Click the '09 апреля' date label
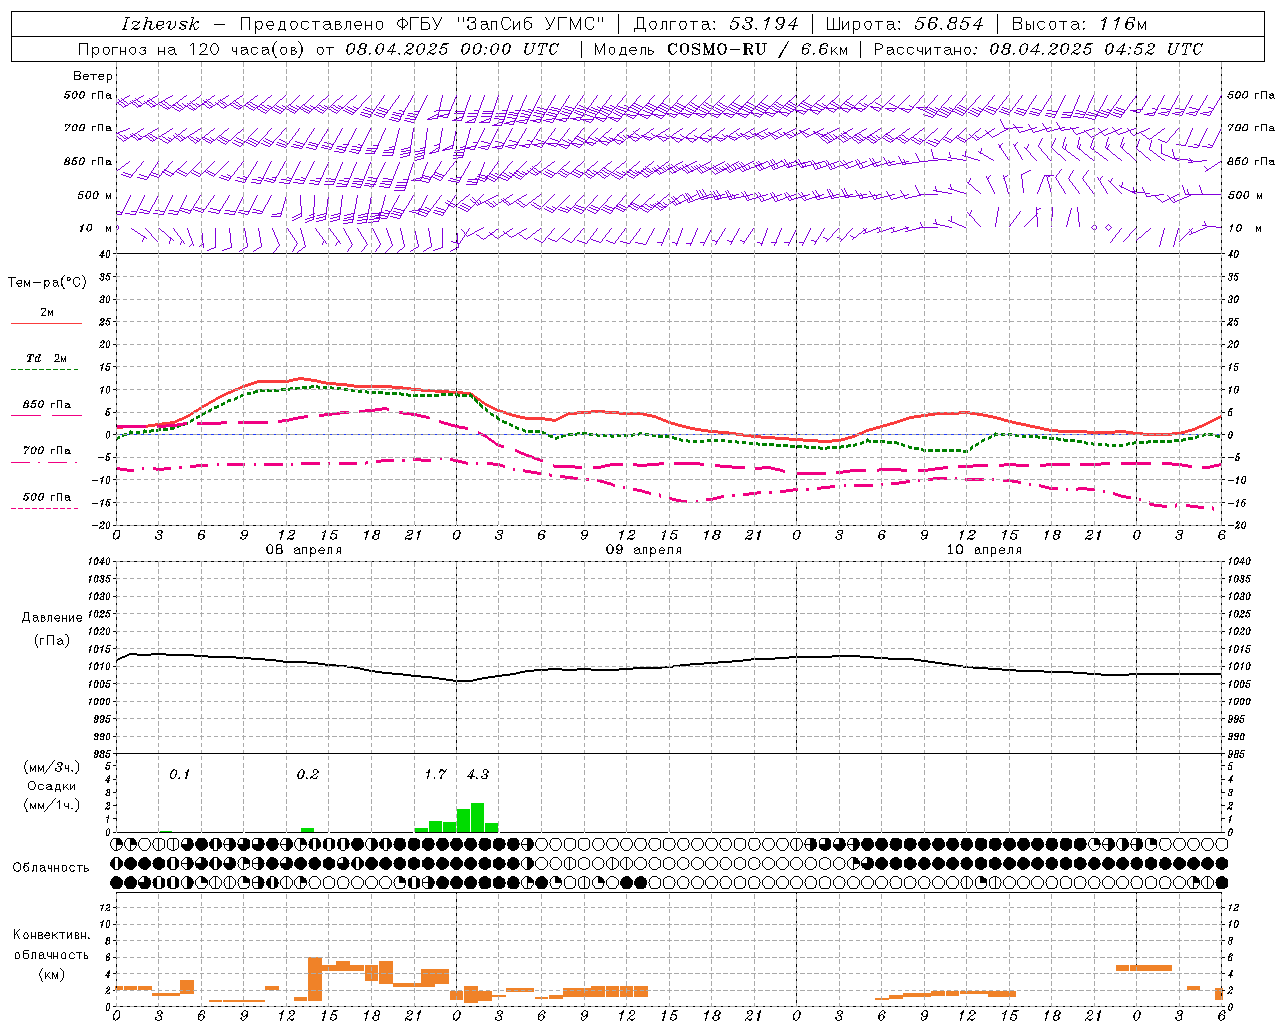This screenshot has width=1280, height=1024. 644,550
